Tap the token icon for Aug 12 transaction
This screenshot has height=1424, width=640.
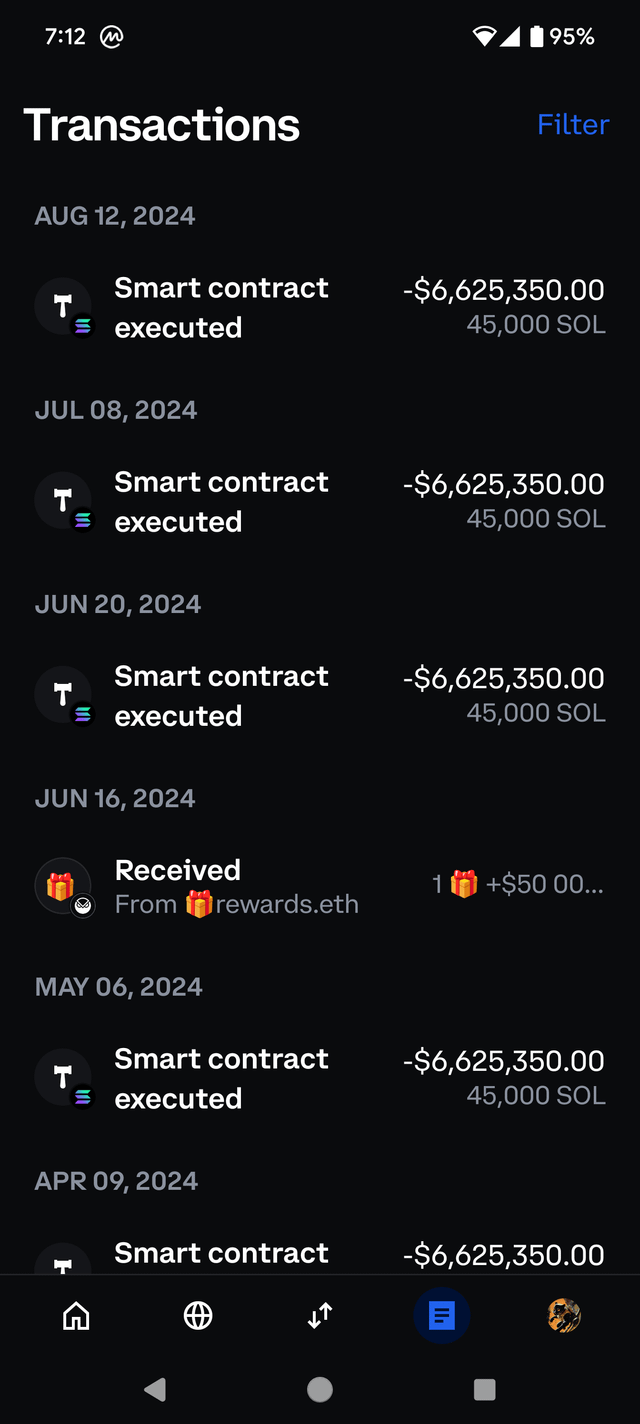[x=64, y=307]
